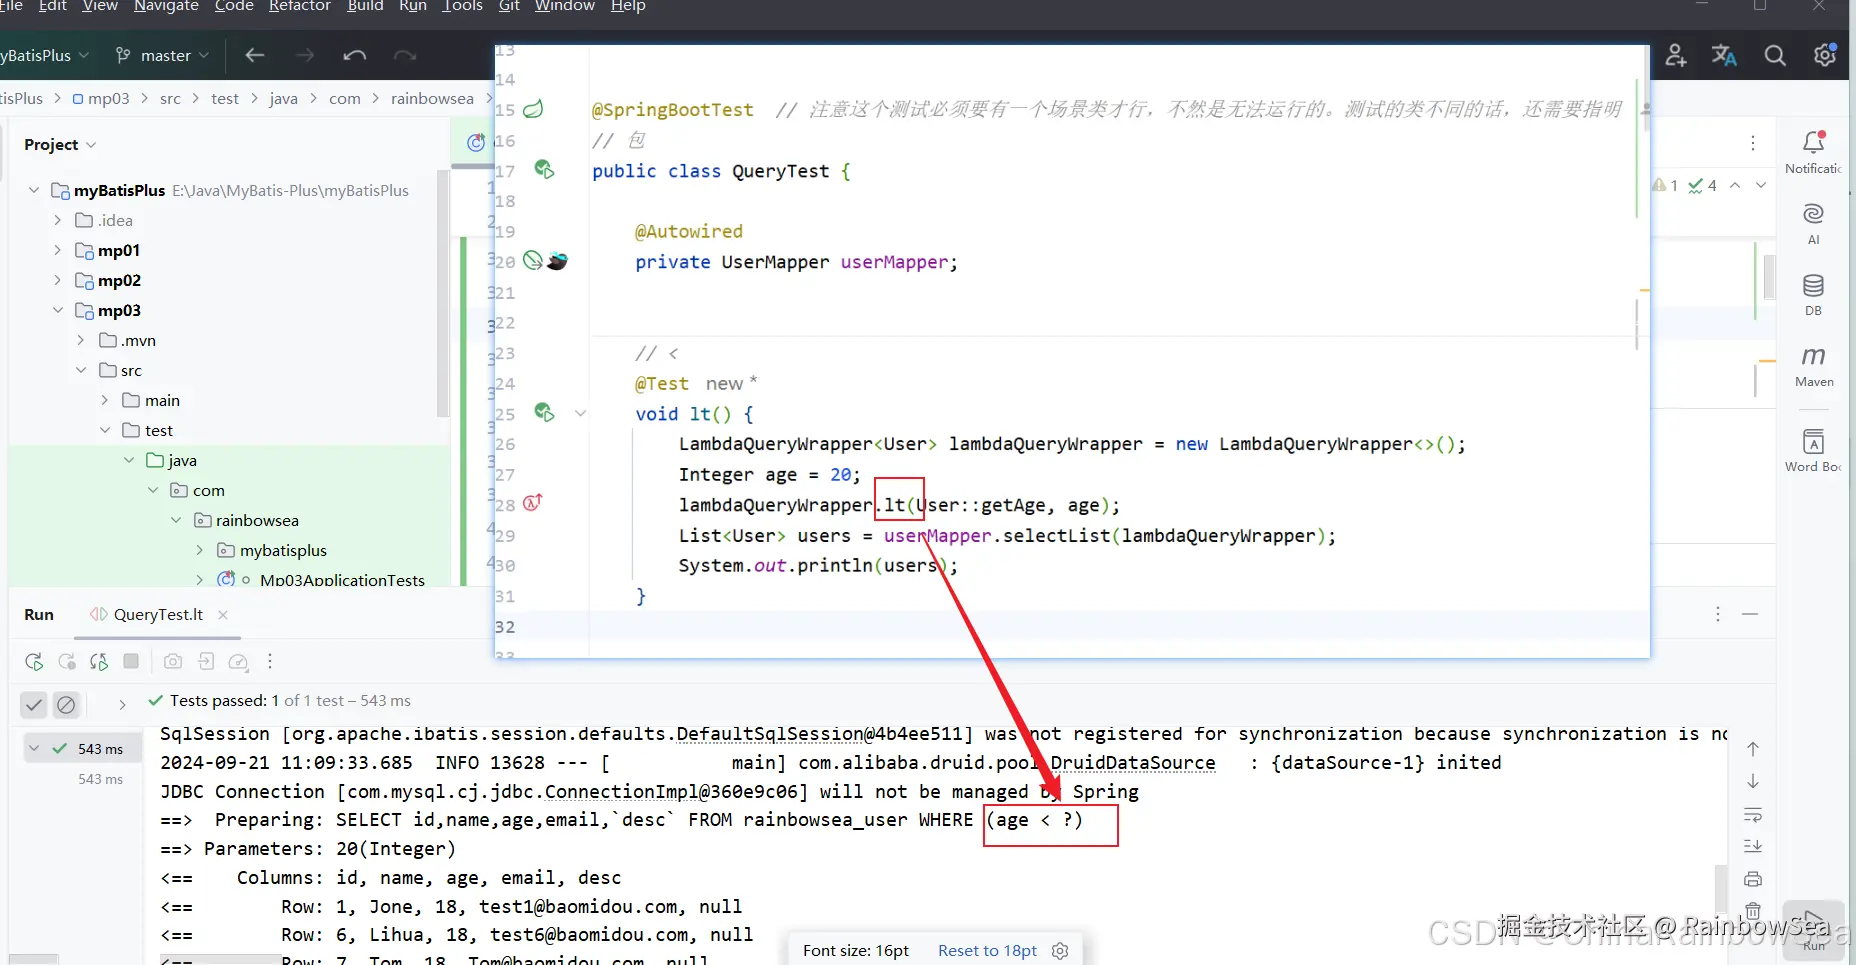The width and height of the screenshot is (1856, 965).
Task: Expand the test results breadcrumb chevron
Action: click(x=122, y=705)
